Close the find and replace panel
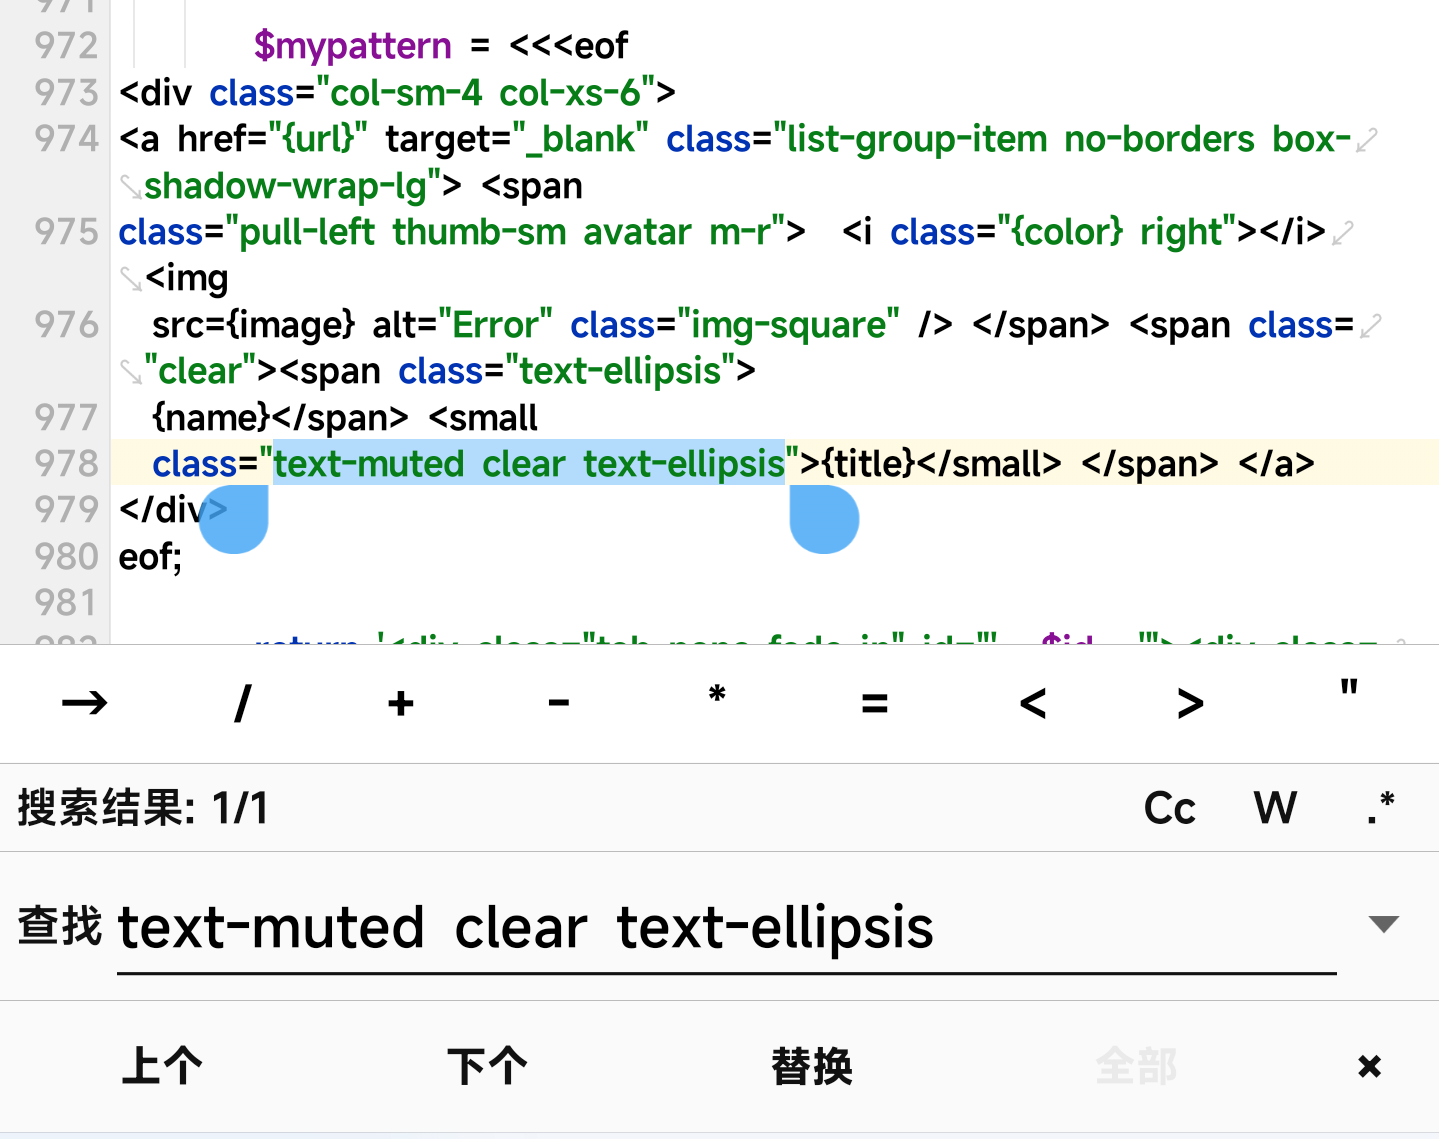Viewport: 1439px width, 1139px height. point(1369,1066)
